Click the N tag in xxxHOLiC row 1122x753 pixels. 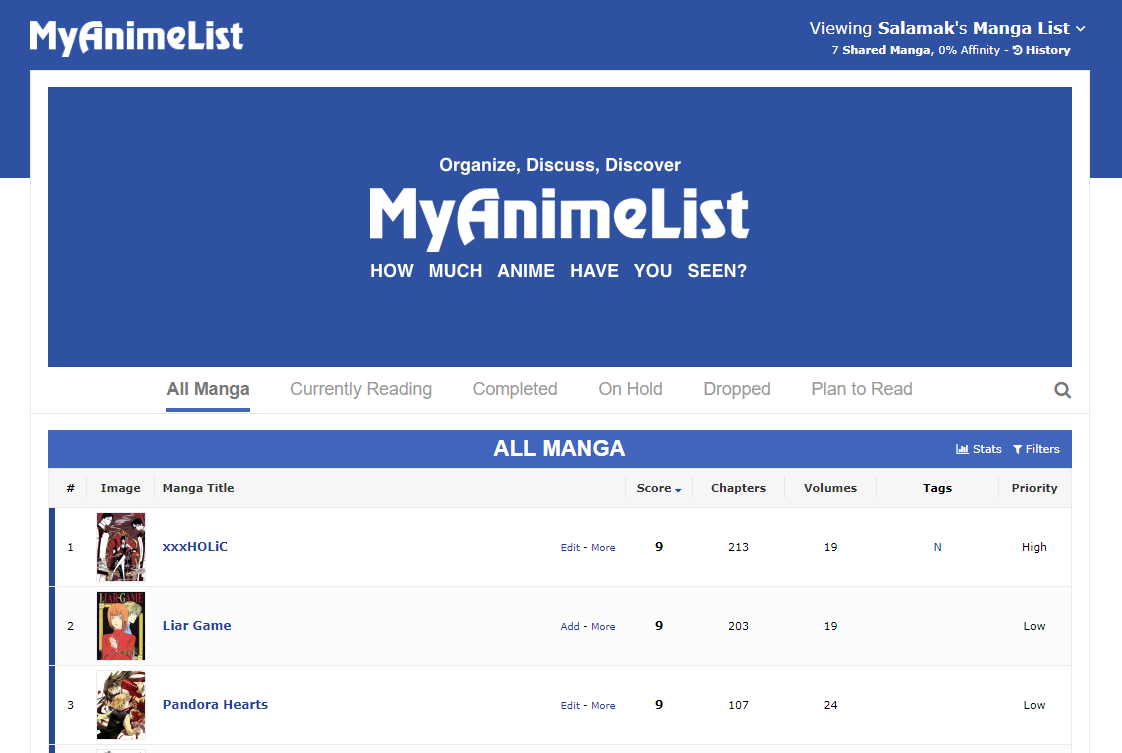click(937, 547)
